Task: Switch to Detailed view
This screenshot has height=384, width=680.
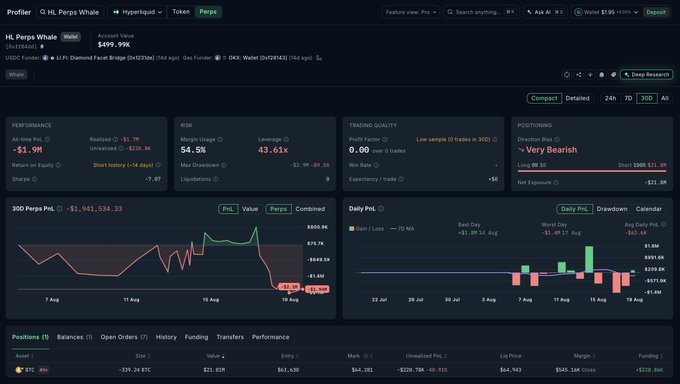Action: 577,98
